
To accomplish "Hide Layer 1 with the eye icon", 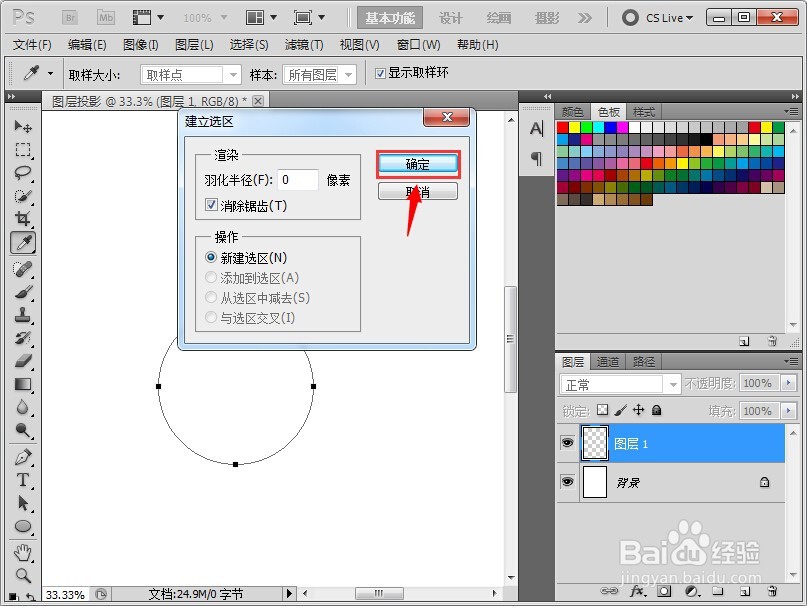I will 567,443.
